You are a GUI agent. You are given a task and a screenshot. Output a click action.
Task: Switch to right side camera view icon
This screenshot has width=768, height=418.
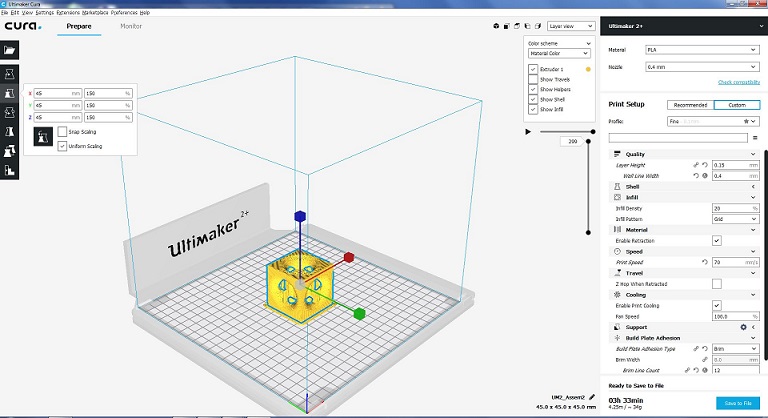point(538,26)
